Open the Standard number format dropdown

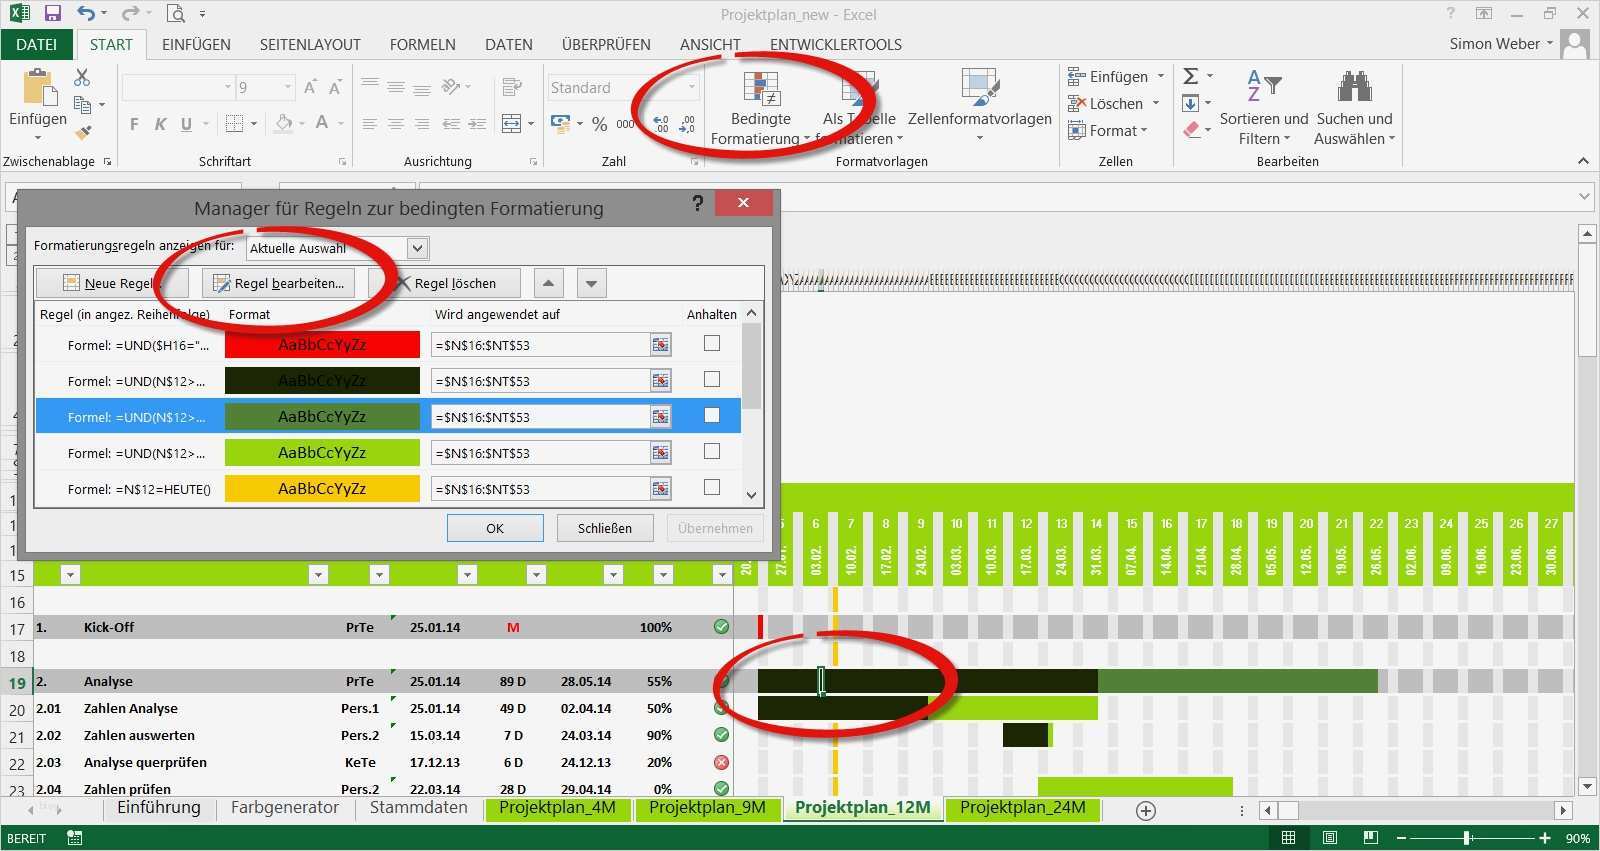tap(691, 87)
